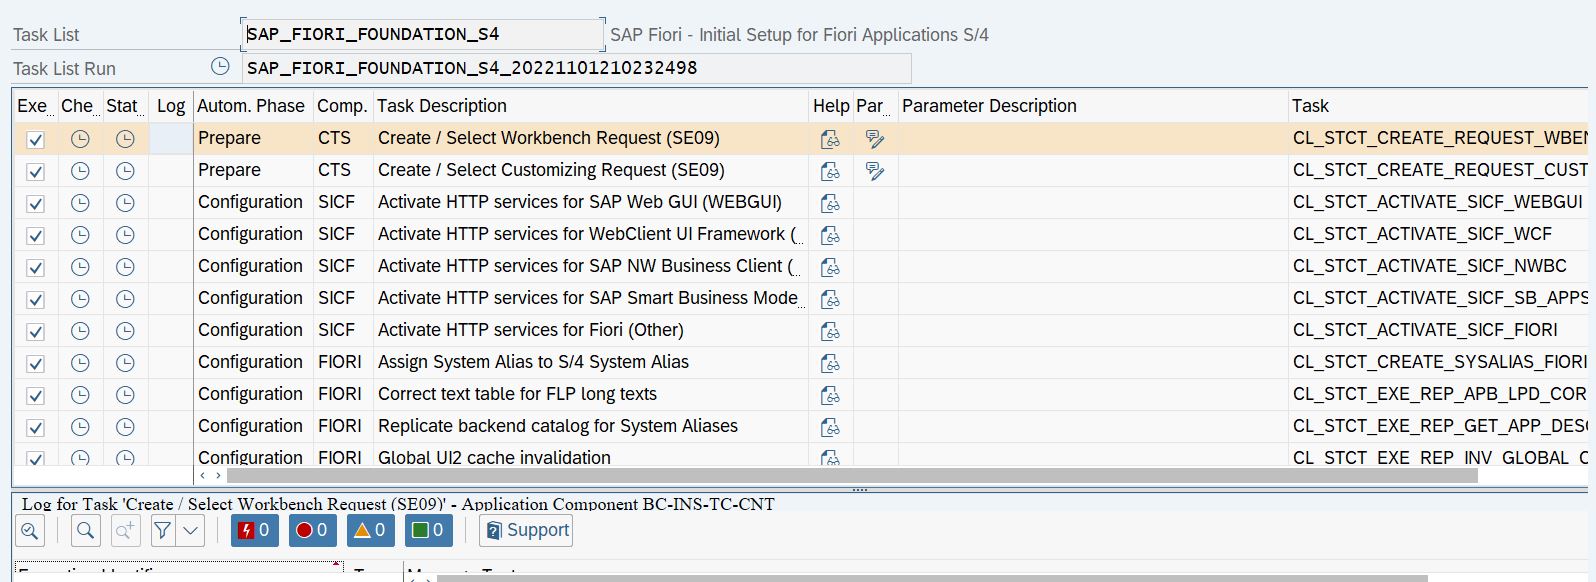
Task: Click the Comp. column header
Action: click(x=342, y=106)
